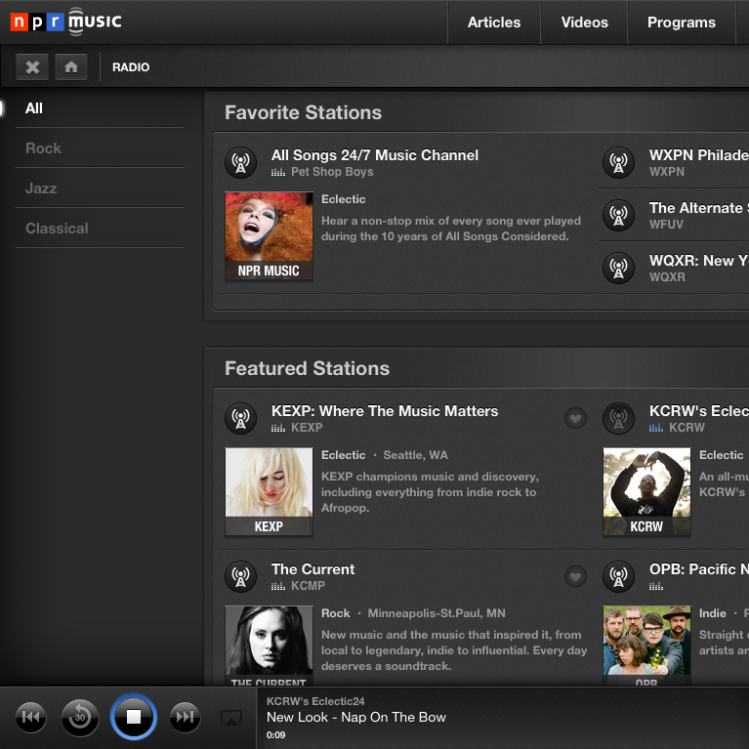
Task: Open The Current station thumbnail
Action: [269, 645]
